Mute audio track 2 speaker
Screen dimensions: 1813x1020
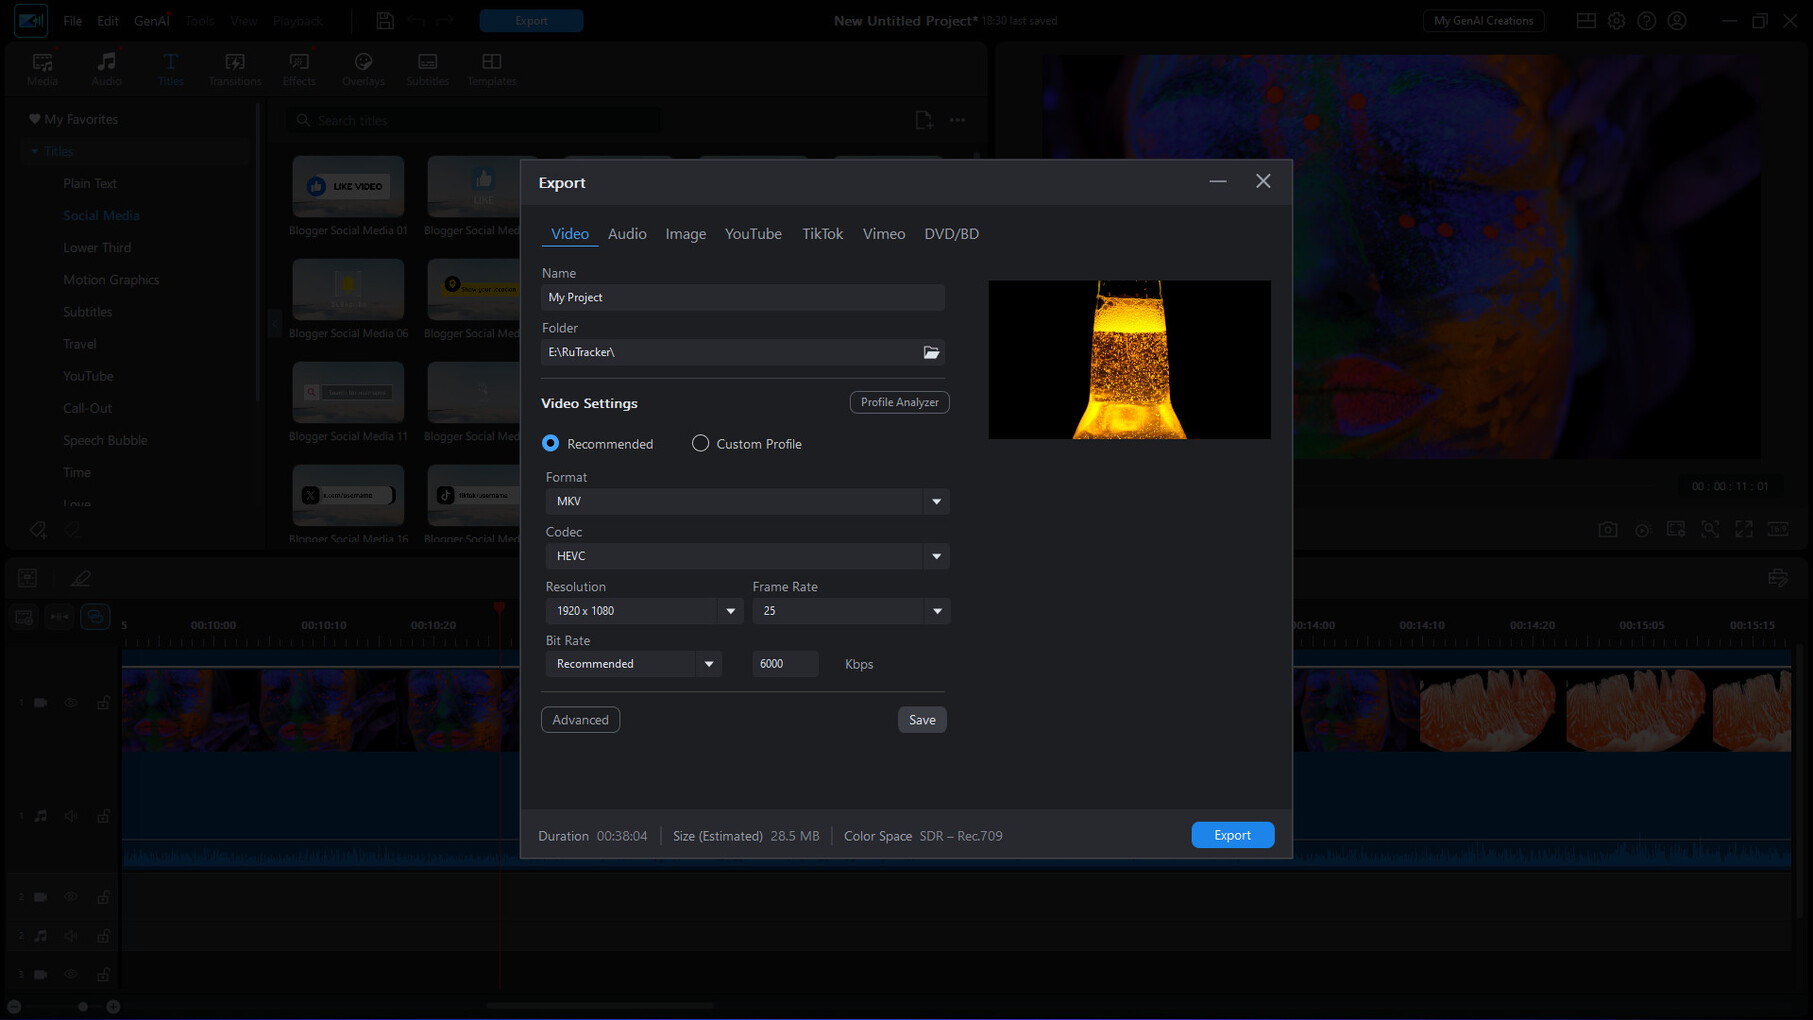[71, 936]
